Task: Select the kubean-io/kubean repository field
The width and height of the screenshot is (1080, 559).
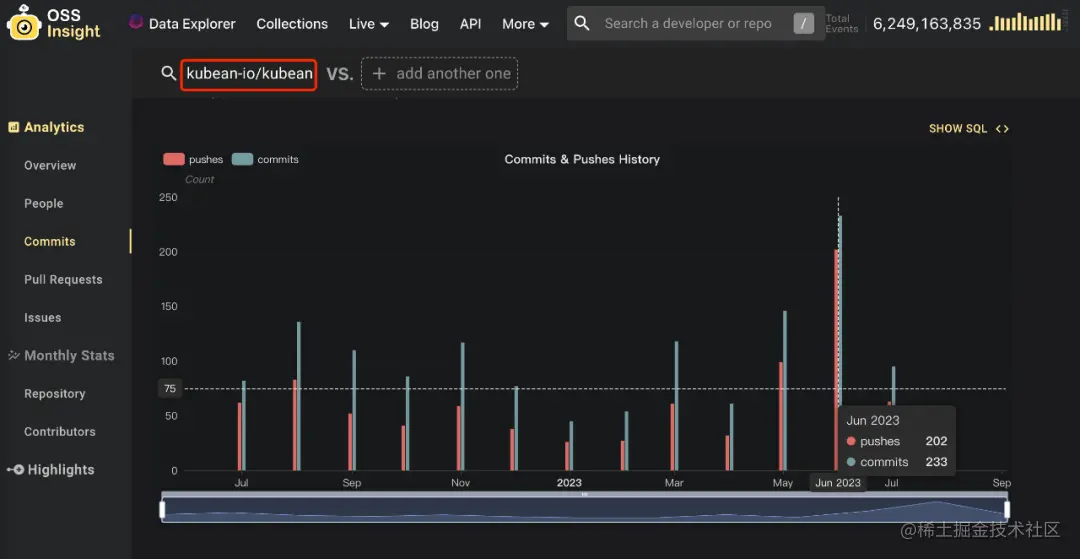Action: tap(249, 74)
